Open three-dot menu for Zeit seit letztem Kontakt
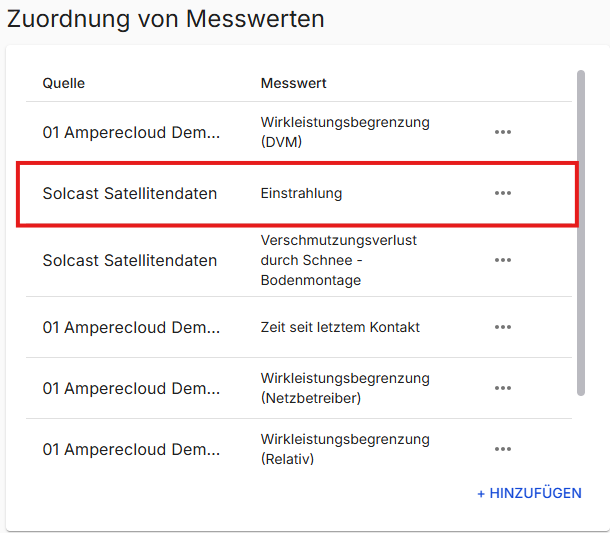This screenshot has height=533, width=610. pyautogui.click(x=502, y=327)
